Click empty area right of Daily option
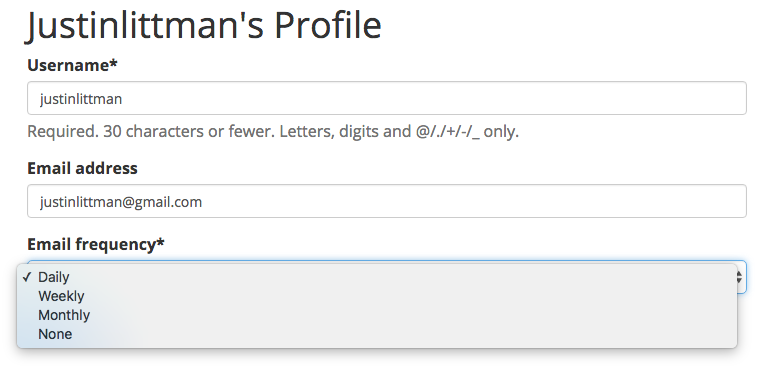The width and height of the screenshot is (774, 372). 402,277
